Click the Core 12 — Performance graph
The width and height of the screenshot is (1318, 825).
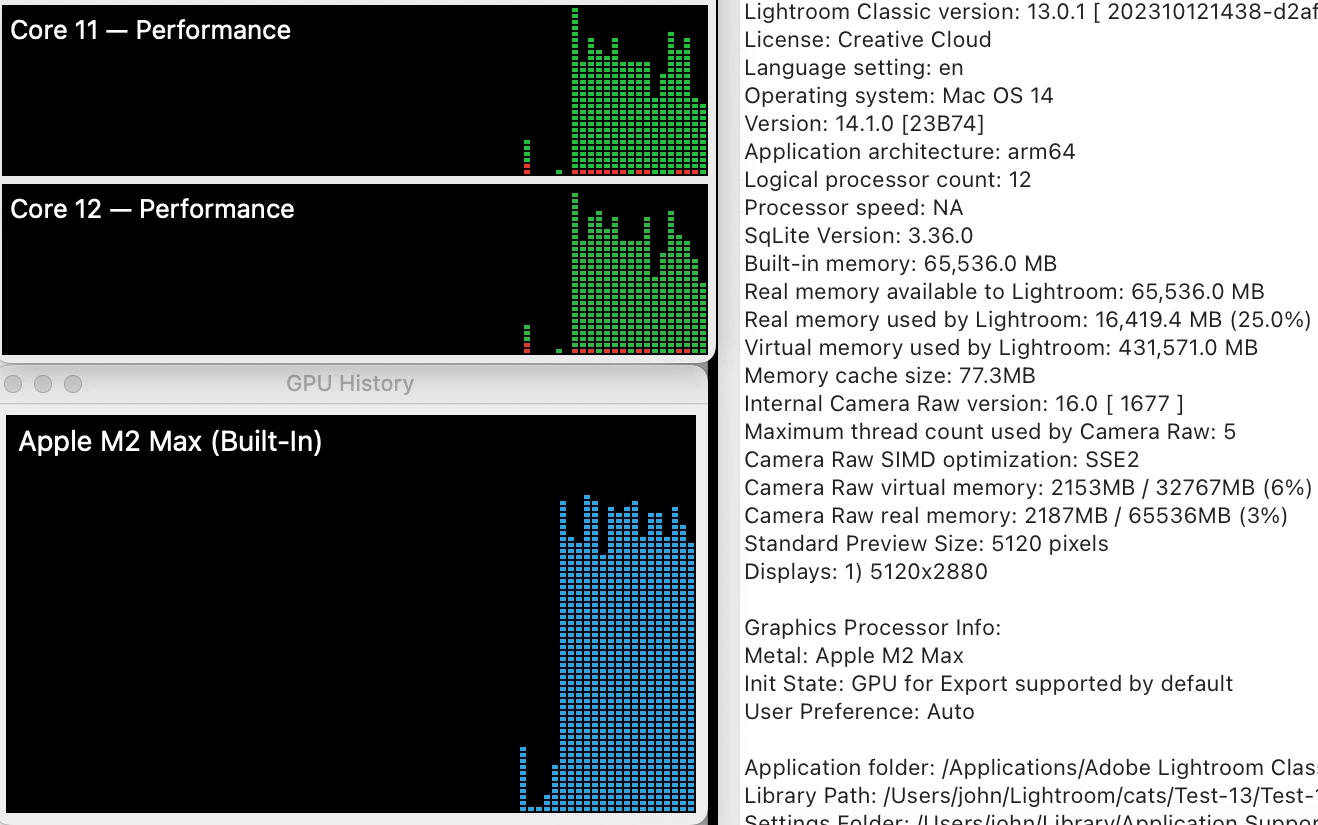(x=354, y=269)
